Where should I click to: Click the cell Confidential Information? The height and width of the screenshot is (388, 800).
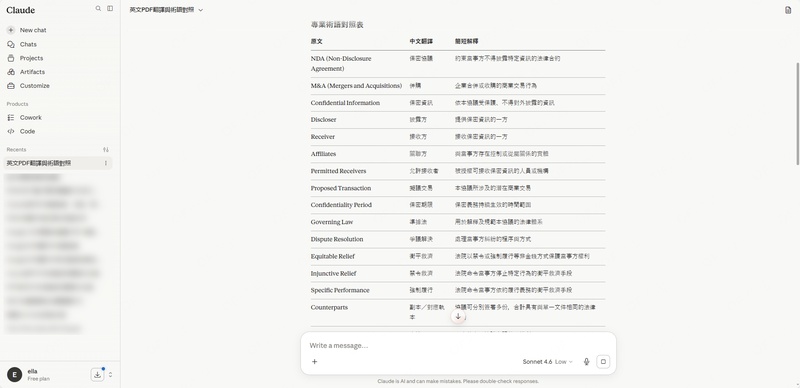(345, 103)
